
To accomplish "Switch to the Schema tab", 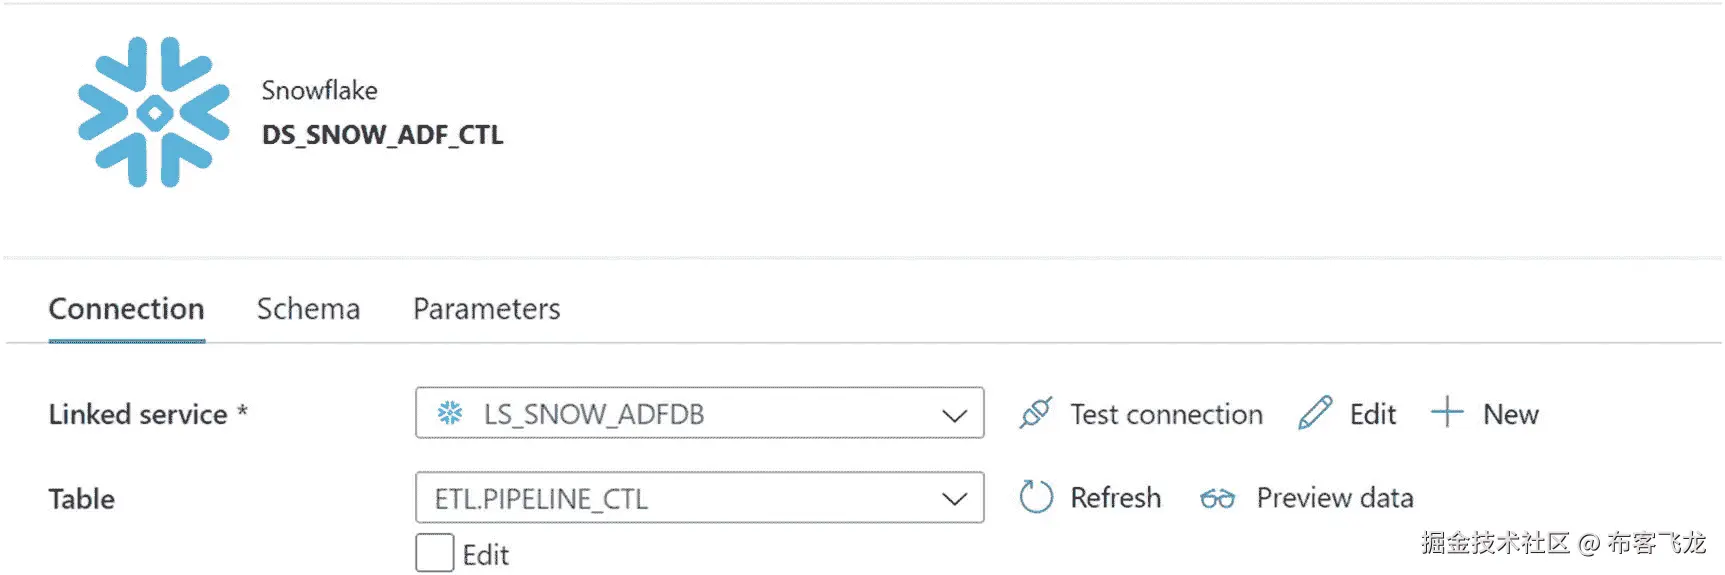I will 308,309.
